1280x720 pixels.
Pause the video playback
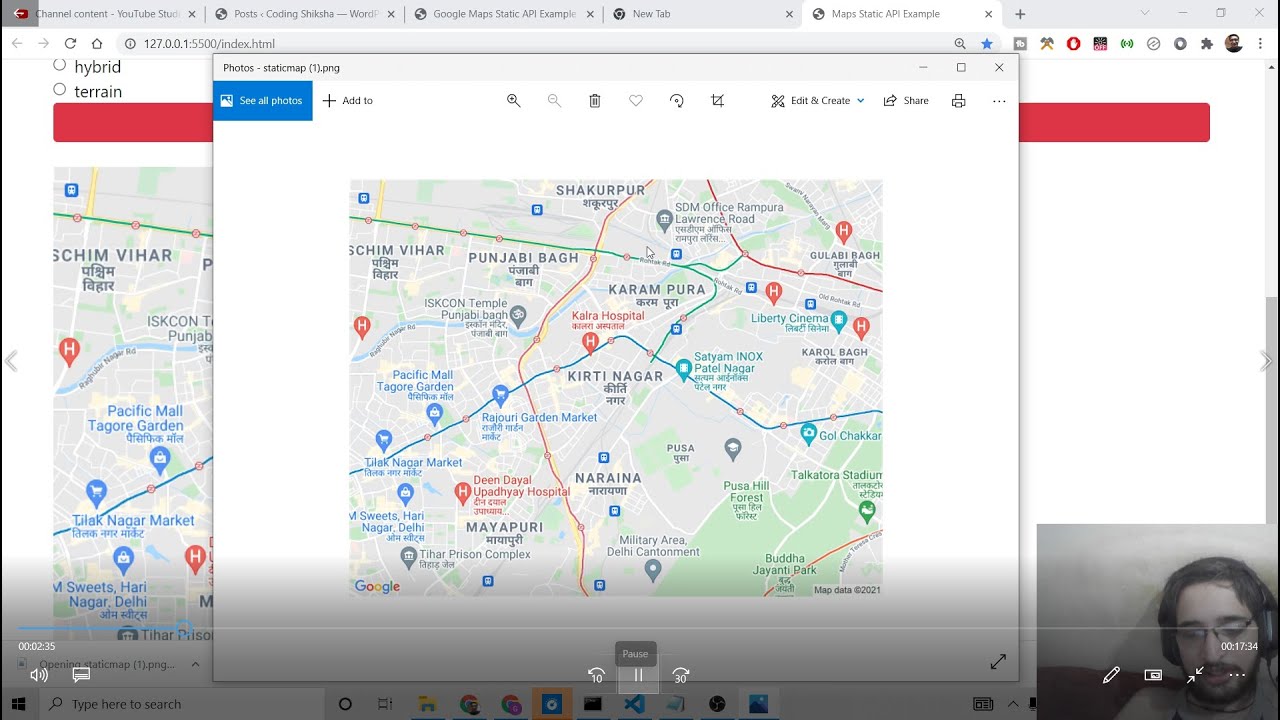(x=637, y=675)
